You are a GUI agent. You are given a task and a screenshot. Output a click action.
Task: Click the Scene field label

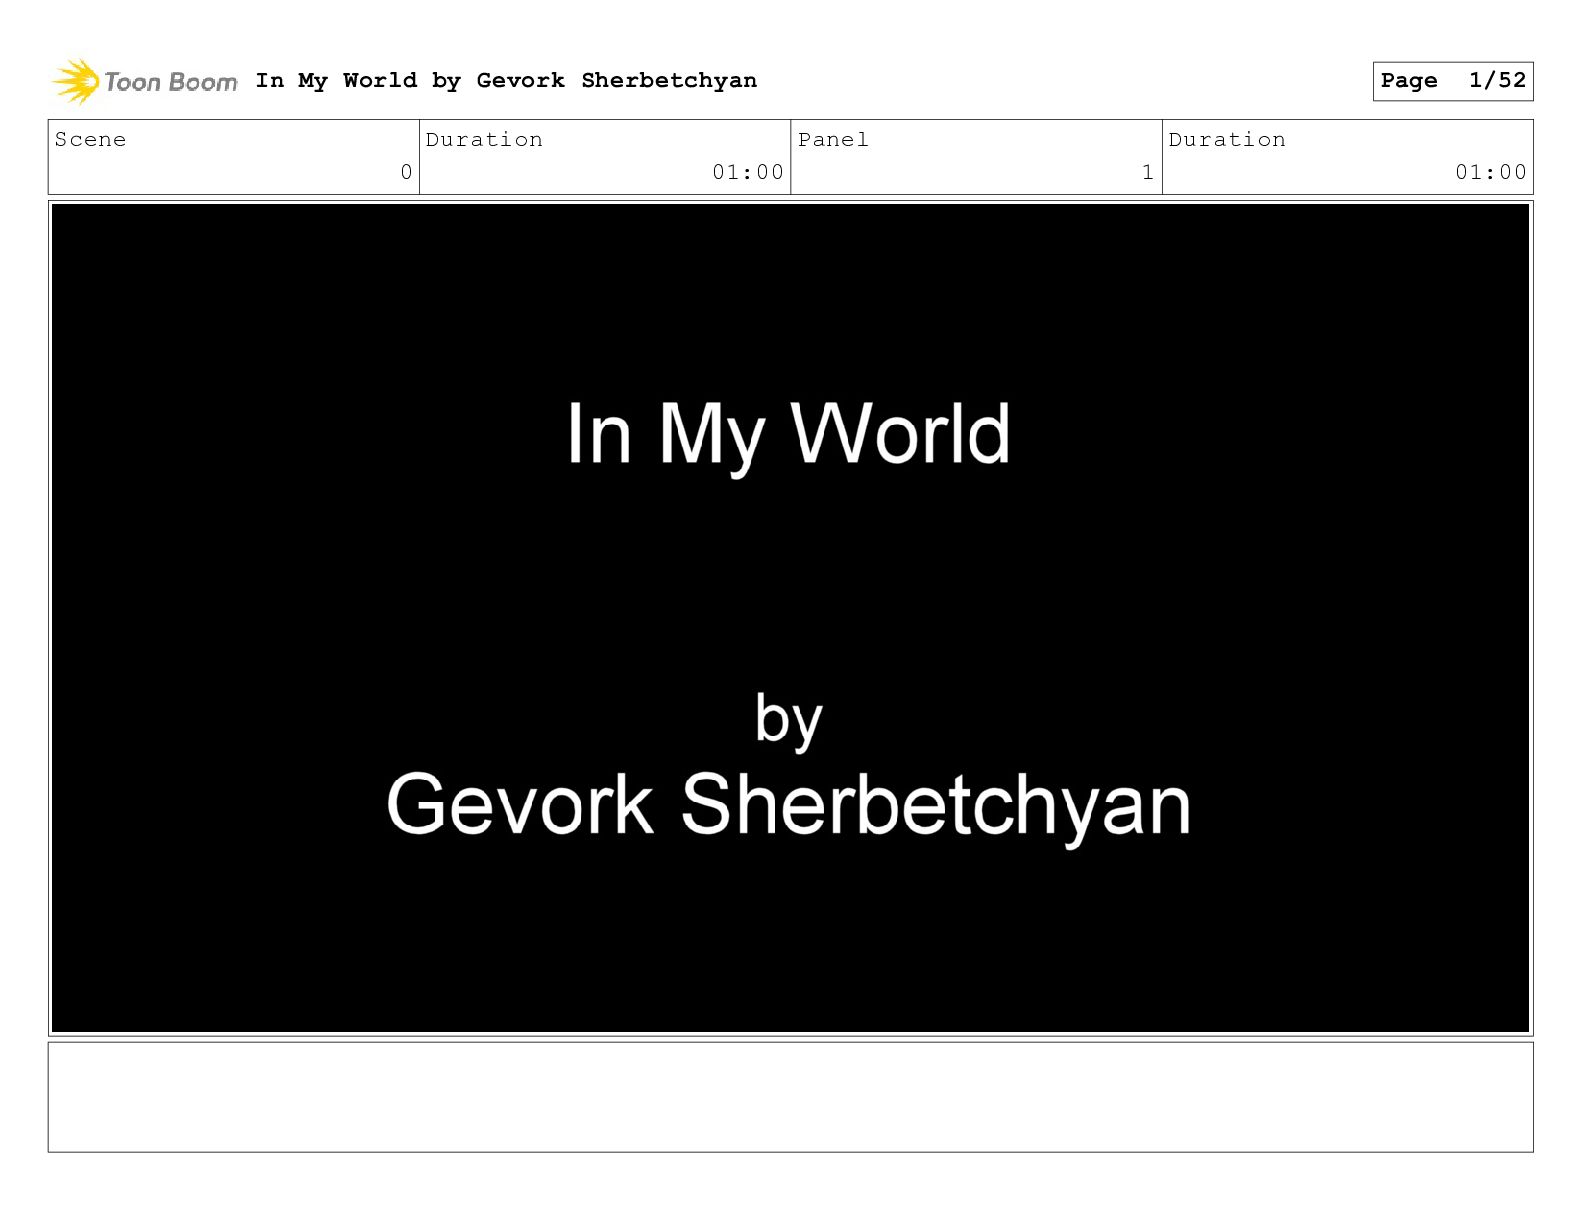(x=91, y=140)
